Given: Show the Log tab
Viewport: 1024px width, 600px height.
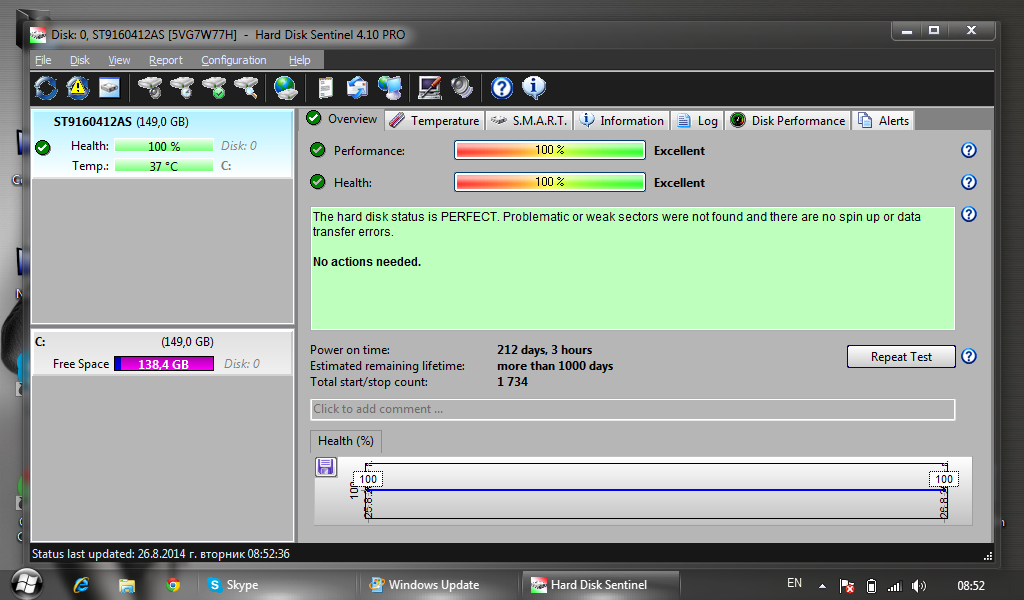Looking at the screenshot, I should tap(697, 121).
